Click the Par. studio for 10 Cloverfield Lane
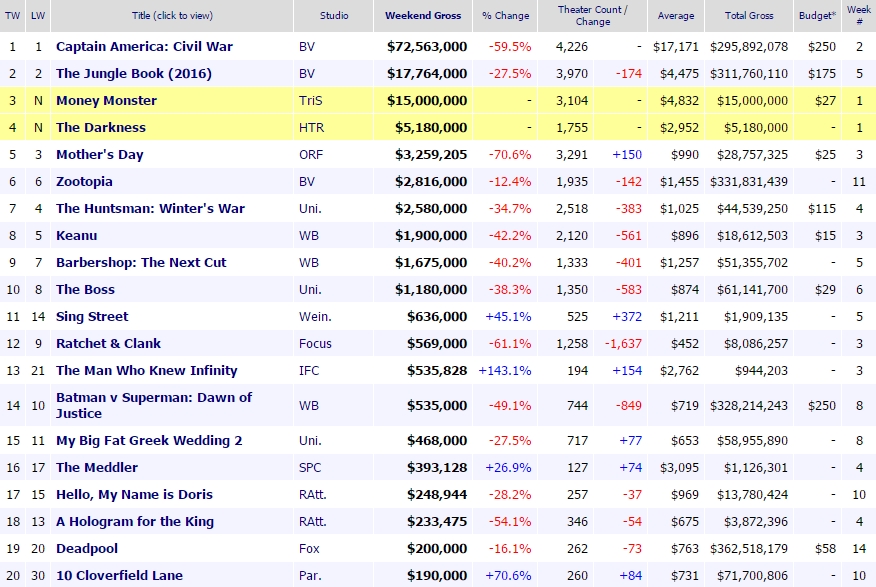The width and height of the screenshot is (876, 587). tap(310, 575)
